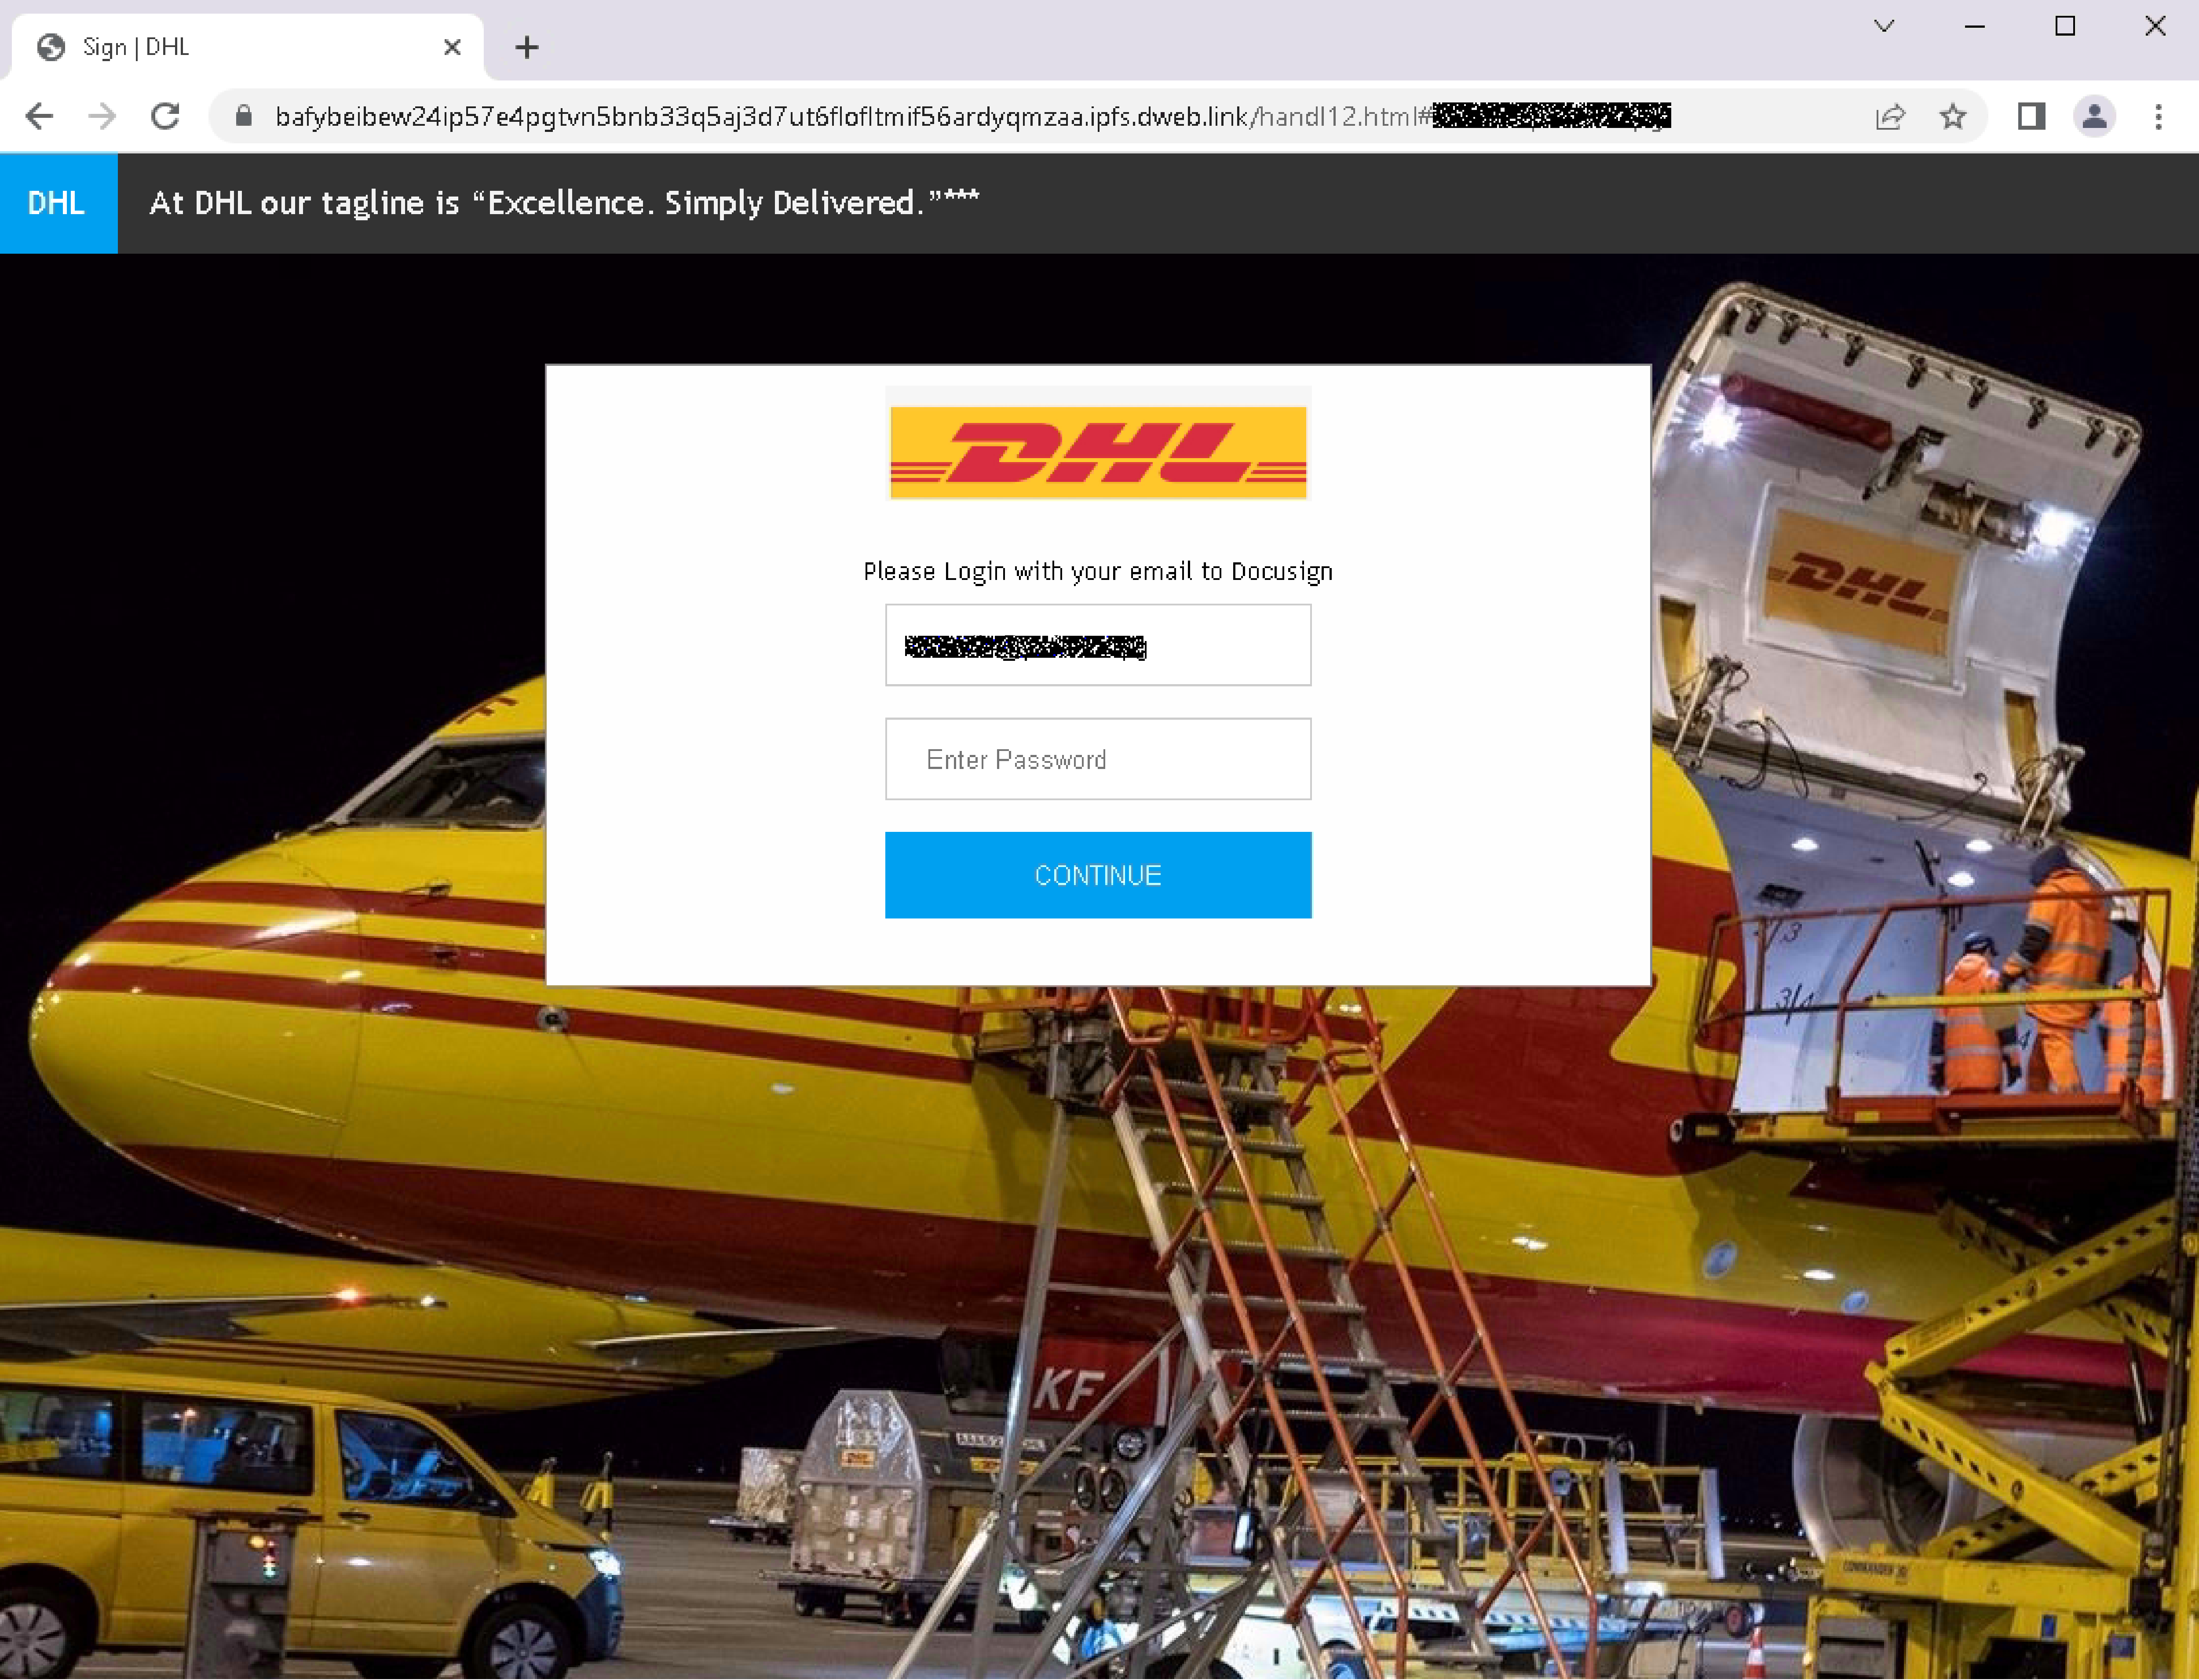Bookmark this page with the star icon

click(x=1953, y=116)
